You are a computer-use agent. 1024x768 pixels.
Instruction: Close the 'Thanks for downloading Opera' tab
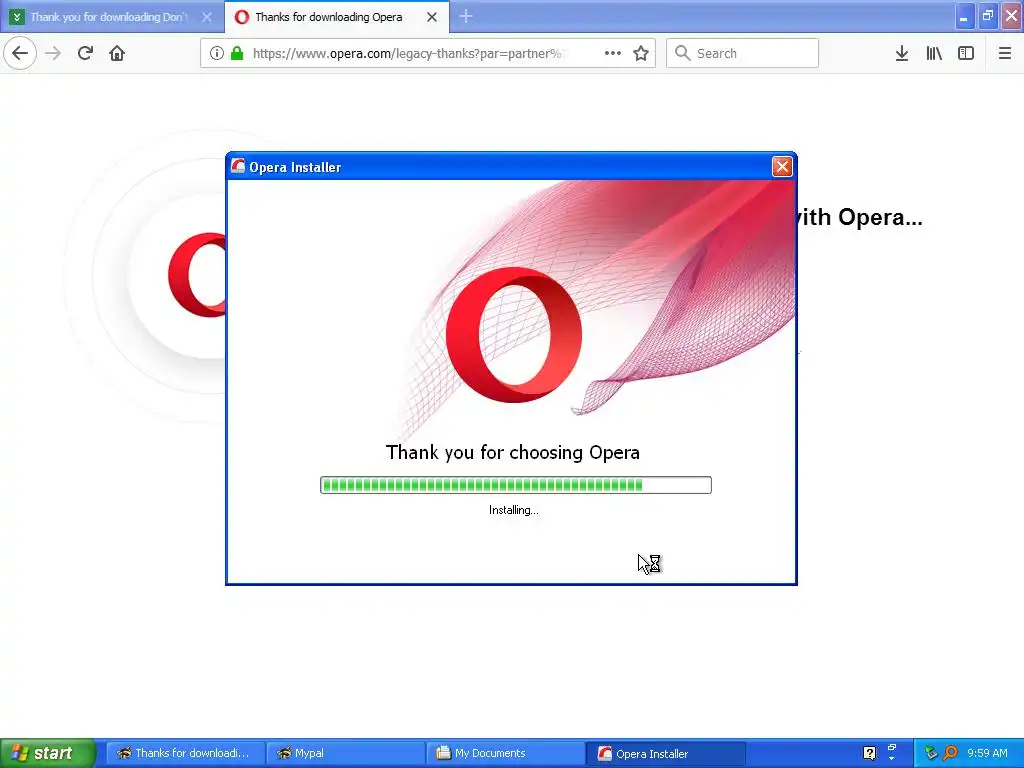(x=432, y=17)
